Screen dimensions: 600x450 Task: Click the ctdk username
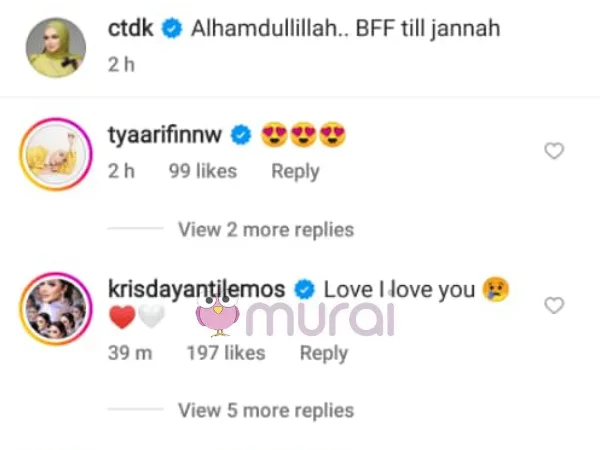130,28
